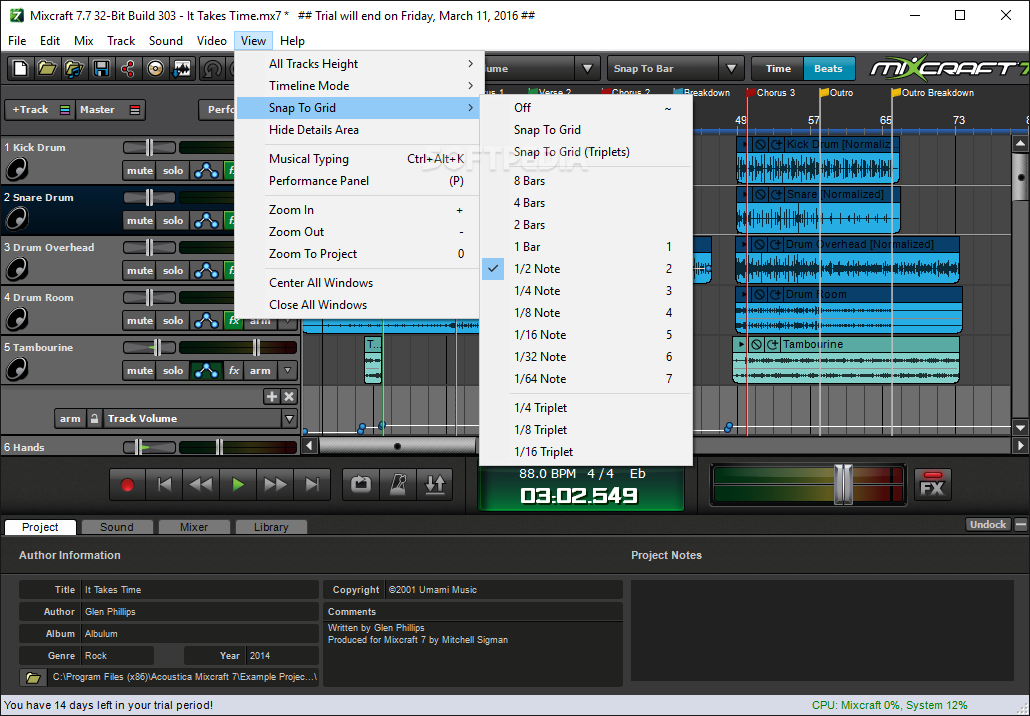Click the Tambourine track pan slider
Image resolution: width=1030 pixels, height=716 pixels.
coord(150,347)
